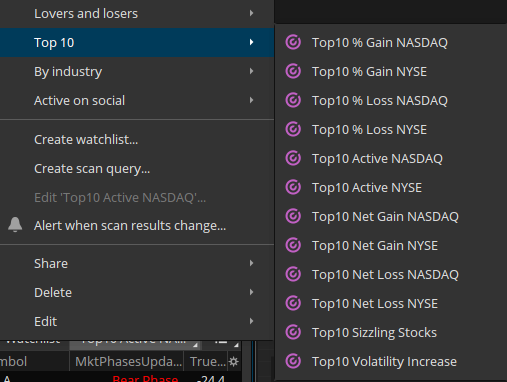Click scan icon beside Top10 % Loss NYSE
The height and width of the screenshot is (382, 507).
pos(293,129)
